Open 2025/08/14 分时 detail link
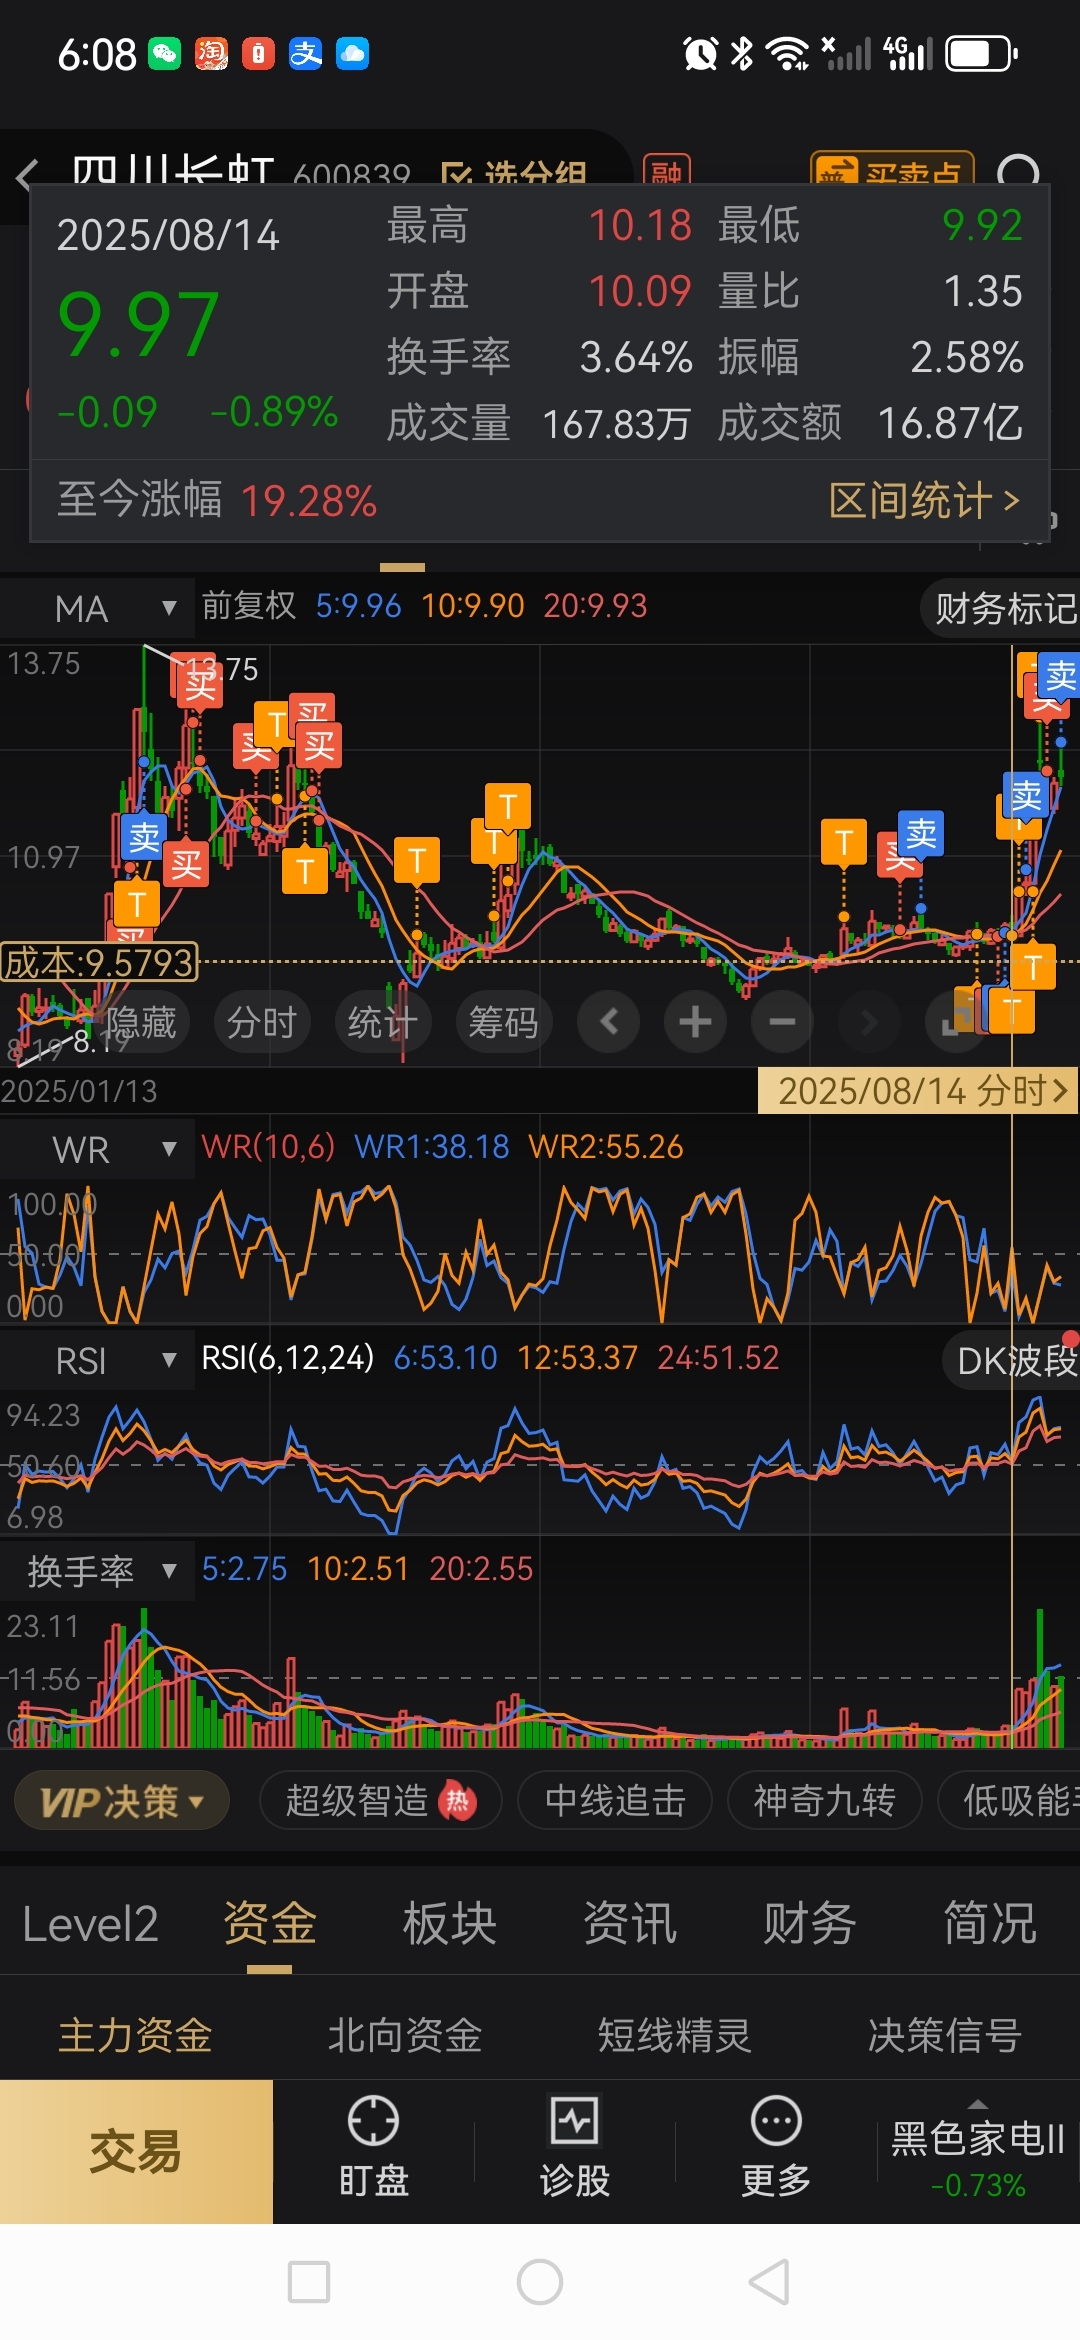This screenshot has height=2340, width=1080. (919, 1091)
